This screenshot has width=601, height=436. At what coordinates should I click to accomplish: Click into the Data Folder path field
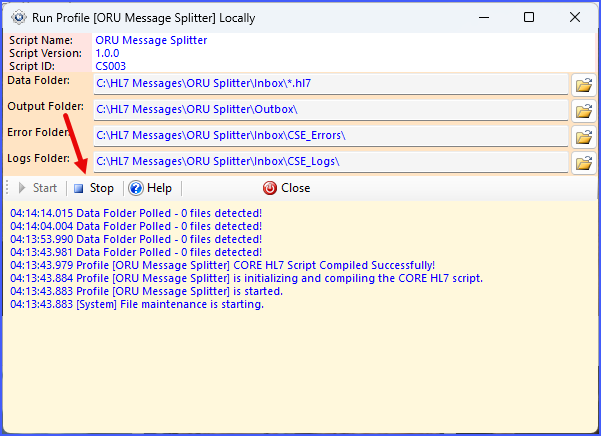coord(331,84)
